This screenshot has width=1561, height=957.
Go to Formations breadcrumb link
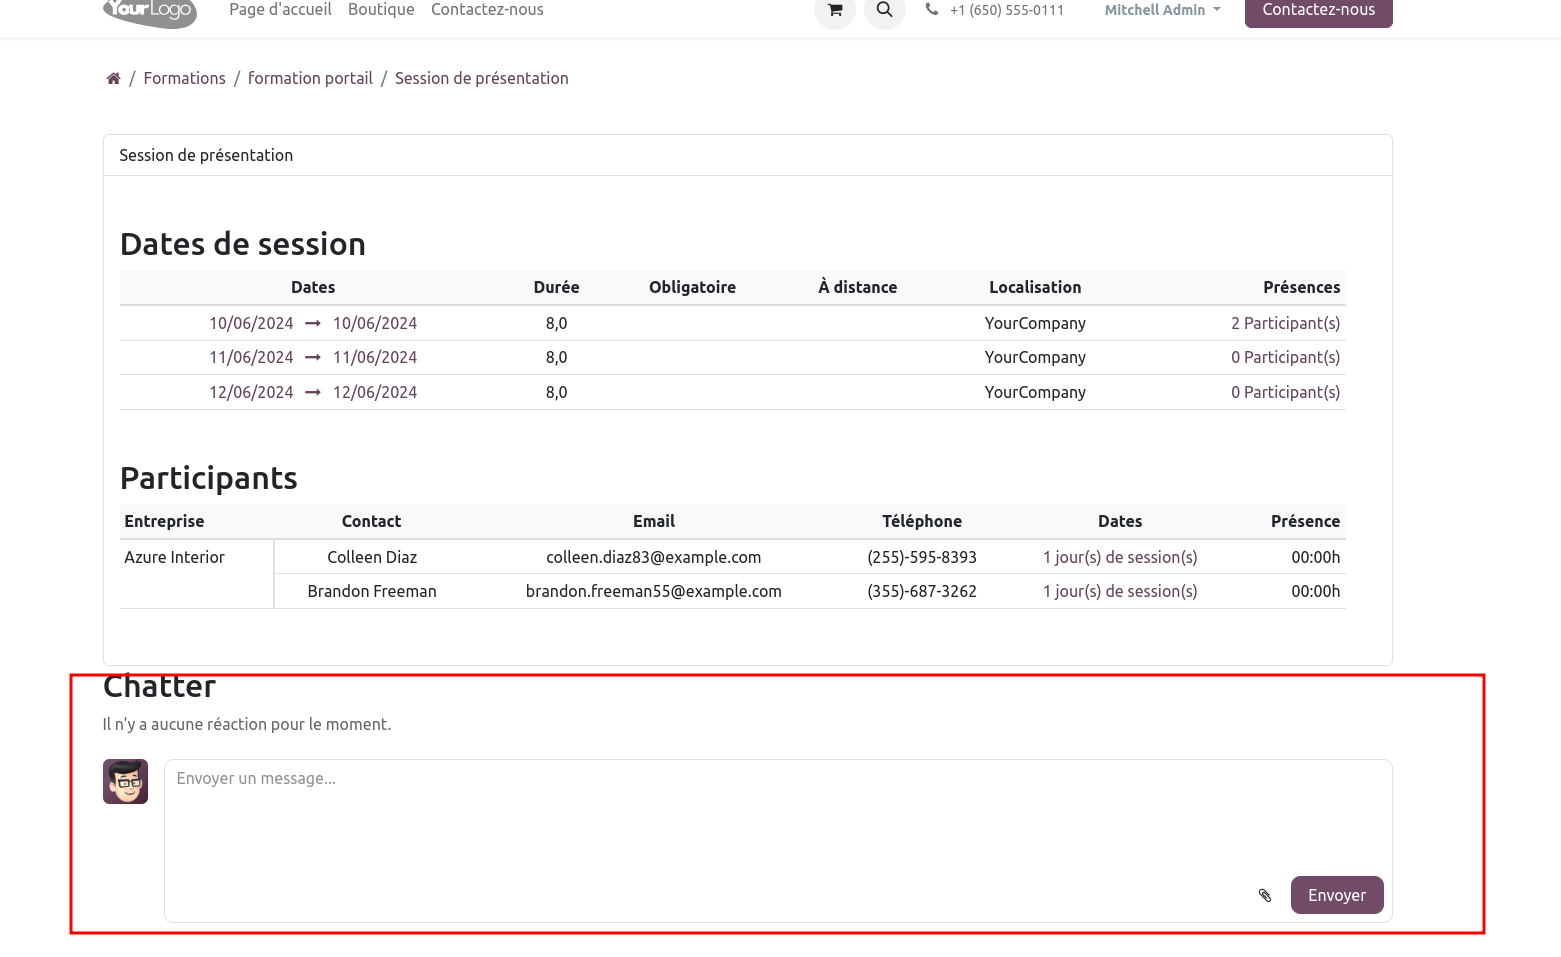pyautogui.click(x=184, y=78)
